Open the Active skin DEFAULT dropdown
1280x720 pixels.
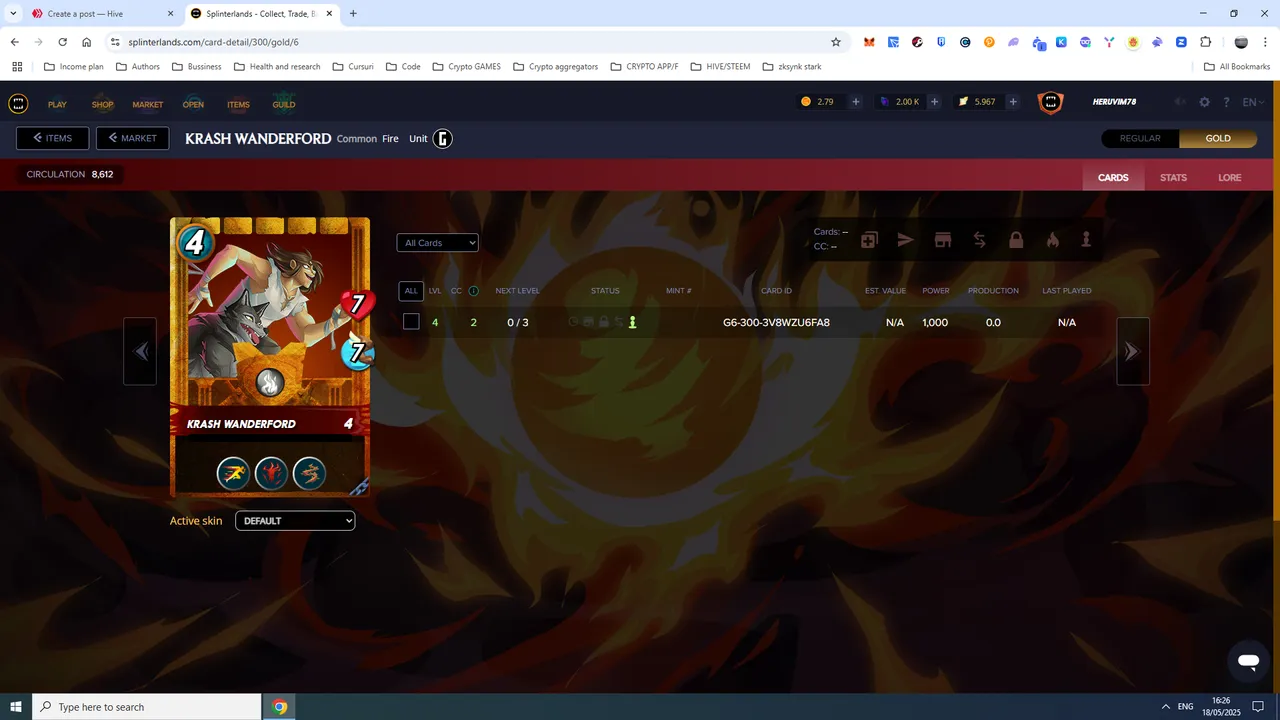pos(295,521)
